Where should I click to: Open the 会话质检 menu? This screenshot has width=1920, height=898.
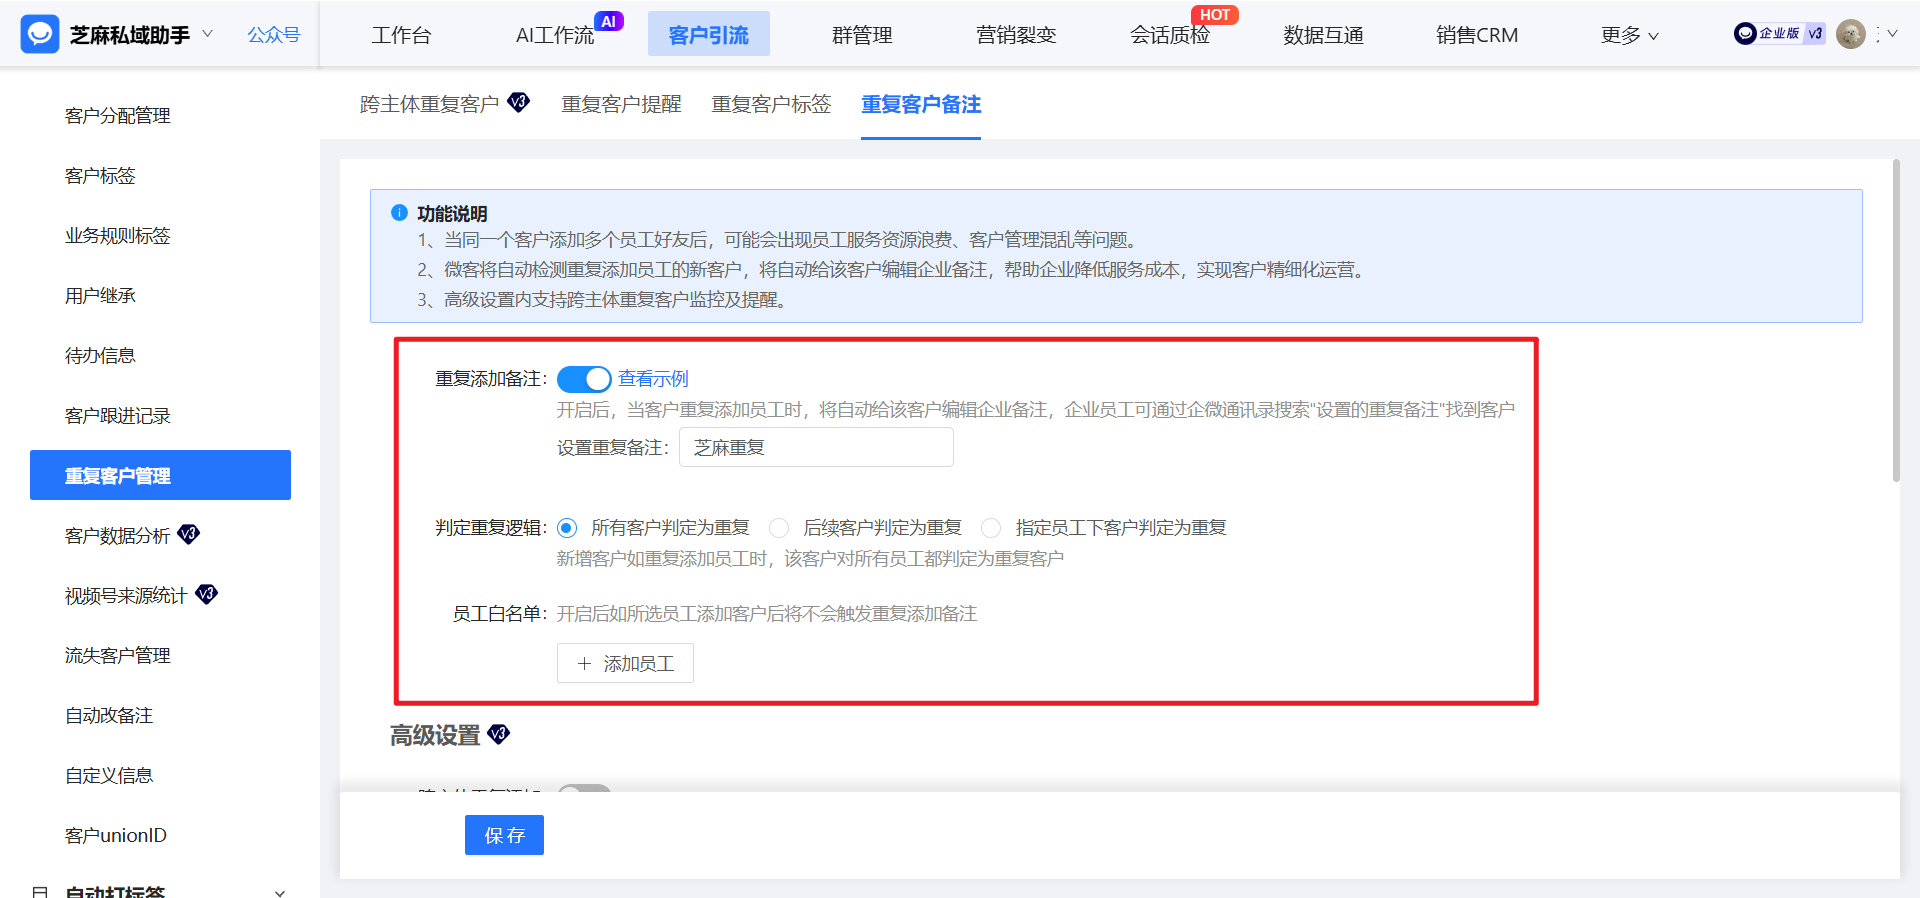pos(1170,35)
